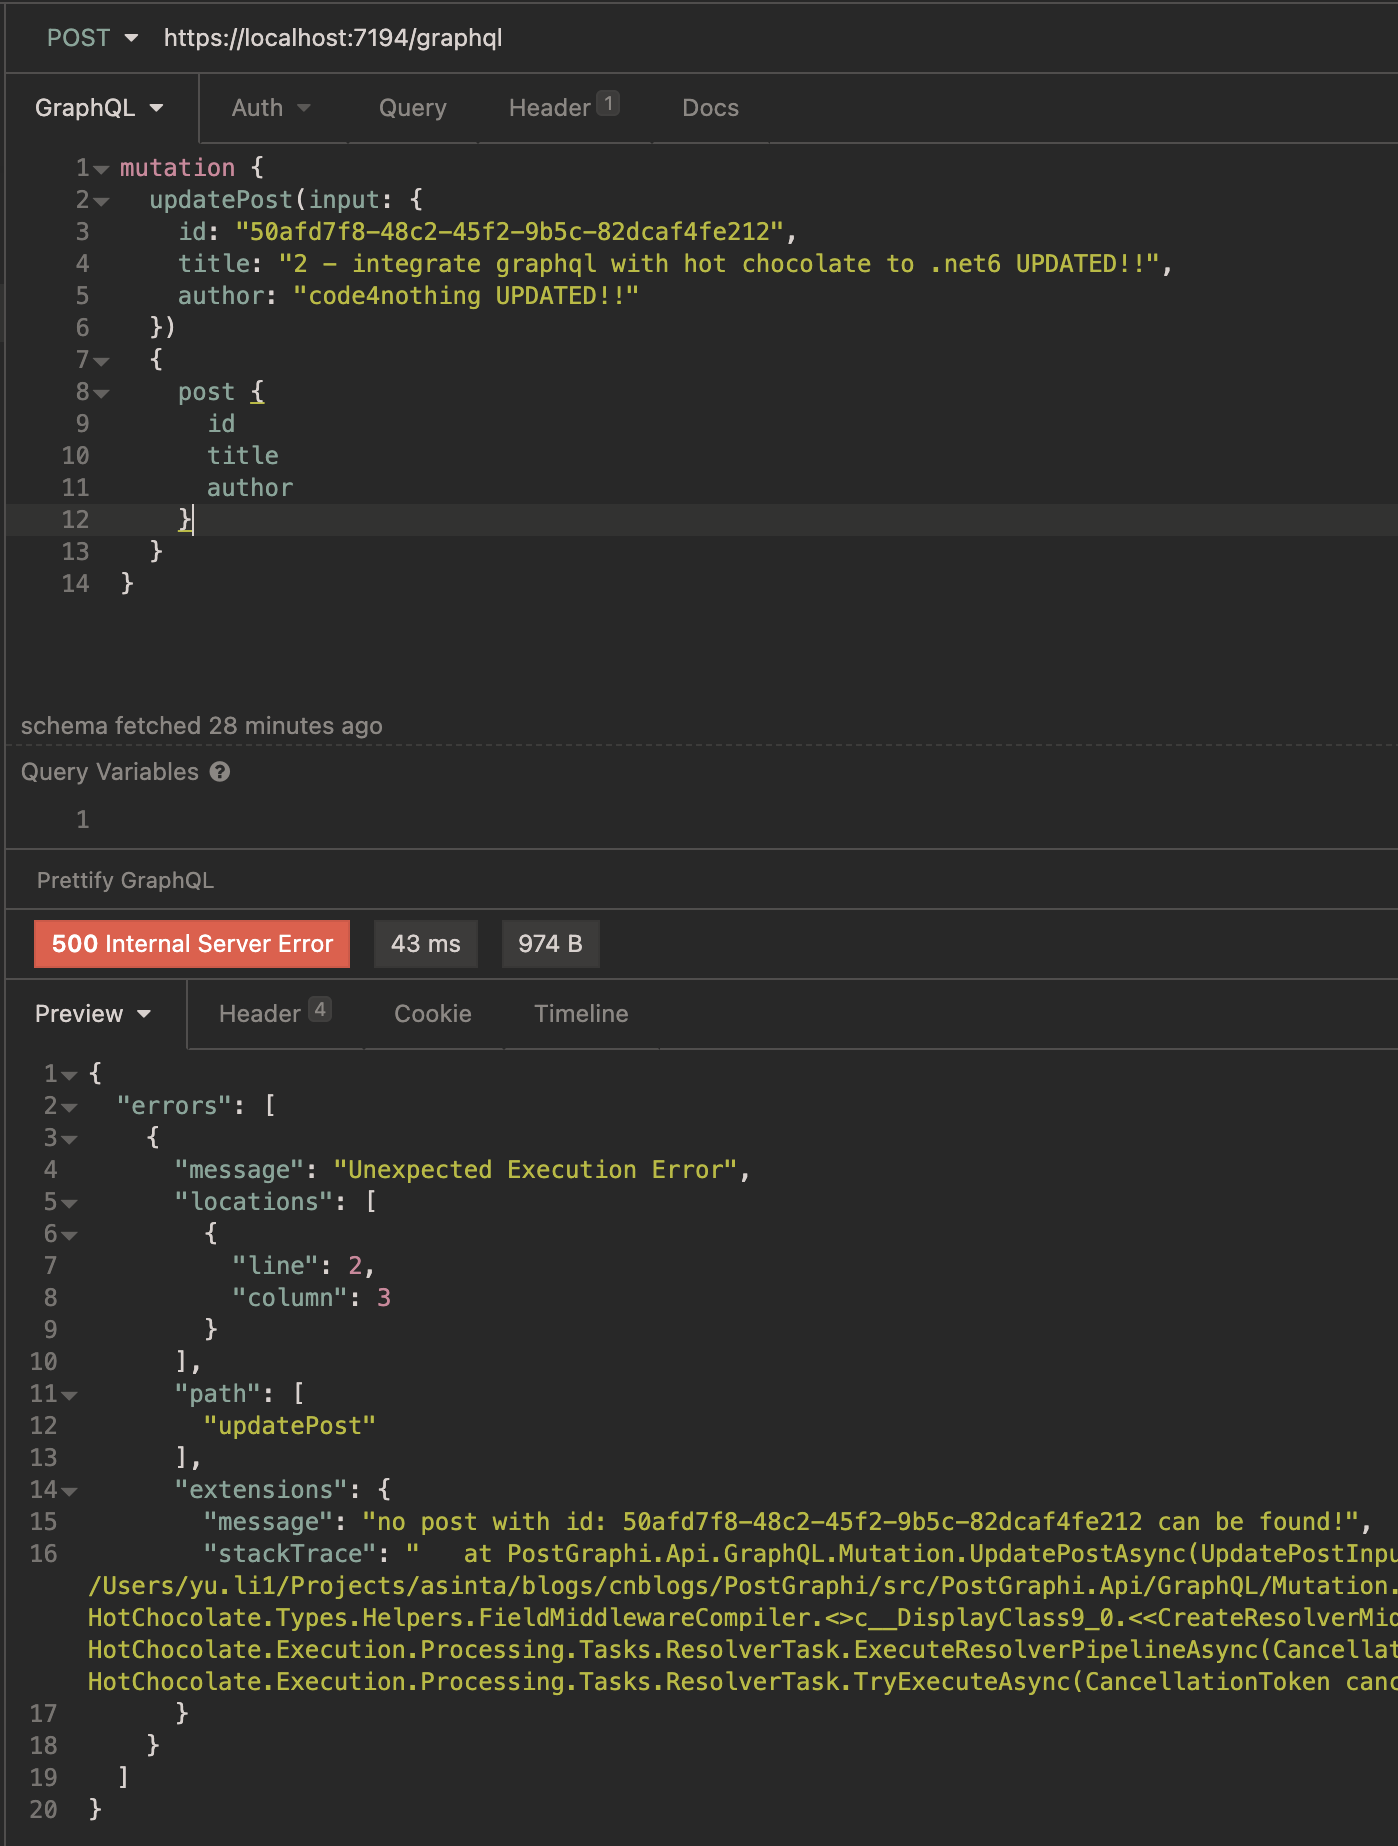
Task: Collapse the updatePost input fold arrow
Action: point(101,202)
